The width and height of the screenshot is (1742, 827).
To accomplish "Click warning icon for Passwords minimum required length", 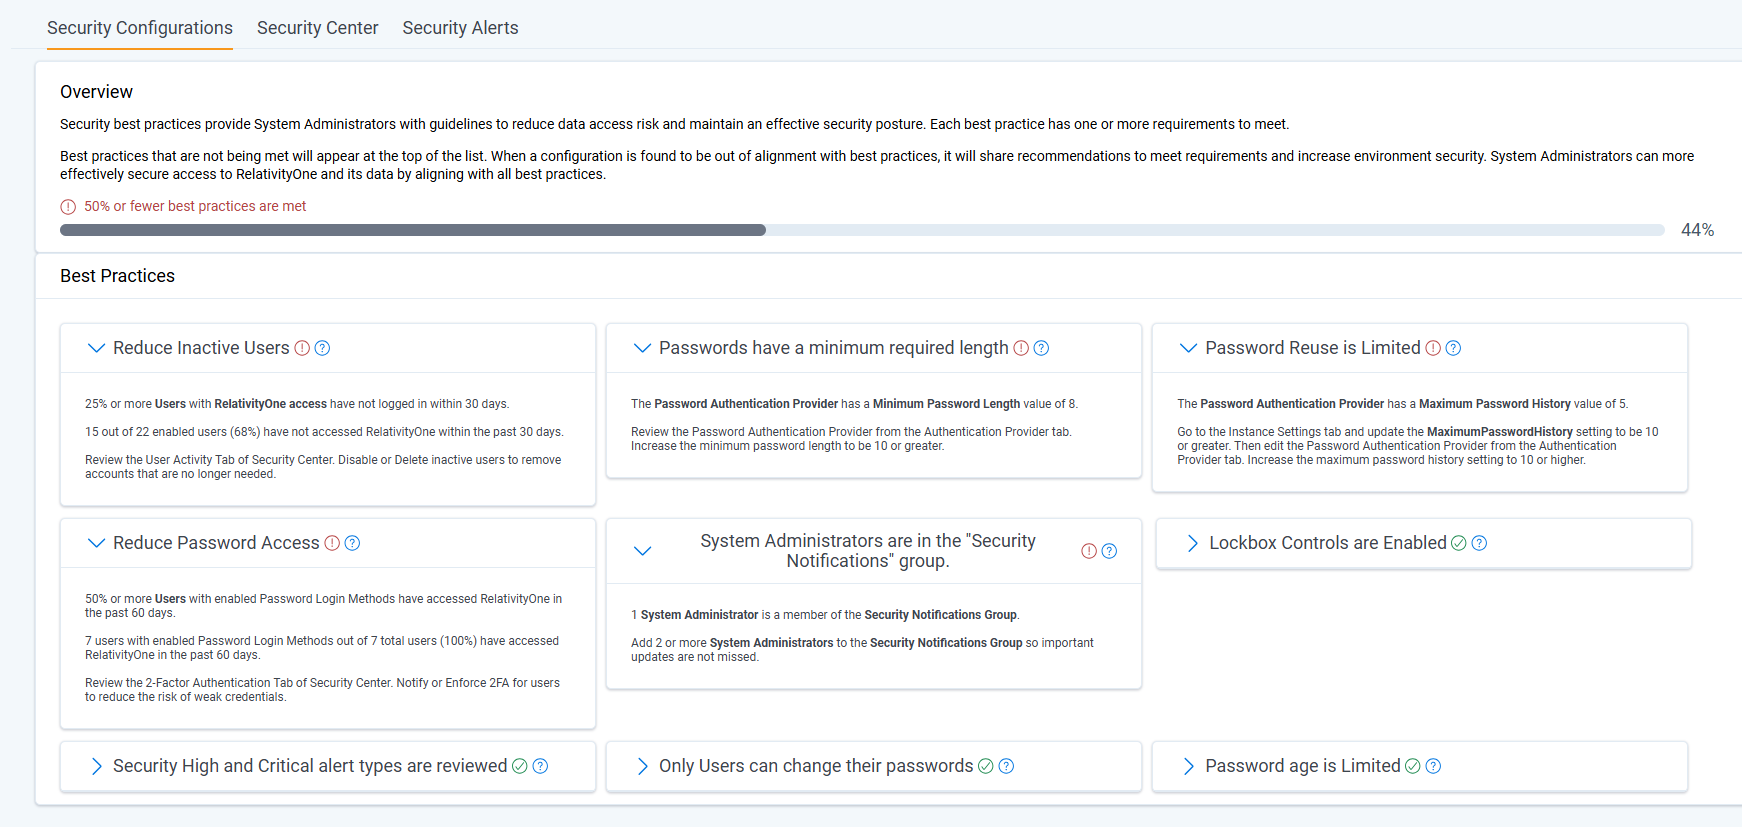I will (1021, 348).
